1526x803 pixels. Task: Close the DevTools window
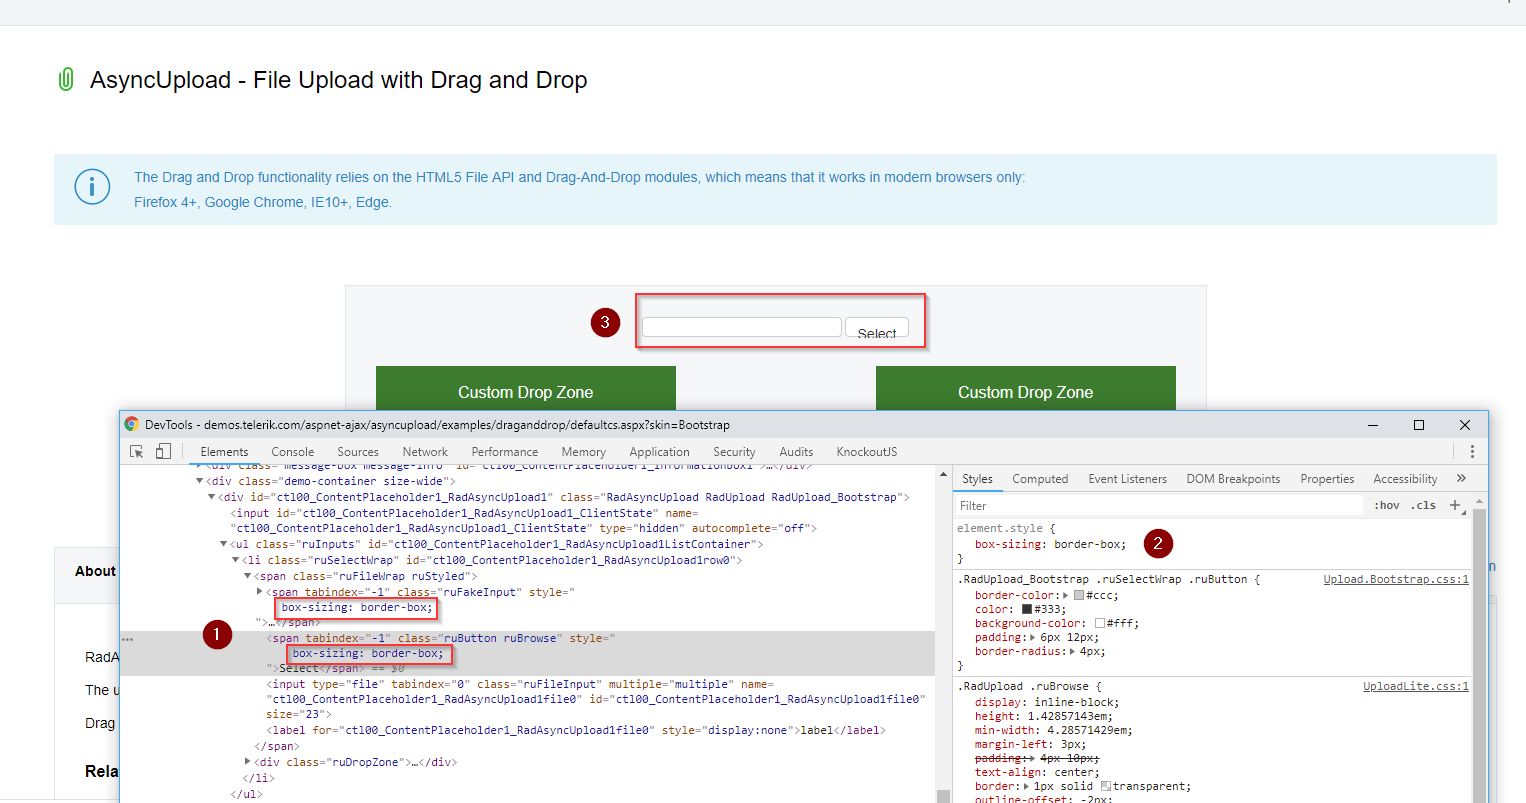(x=1465, y=425)
